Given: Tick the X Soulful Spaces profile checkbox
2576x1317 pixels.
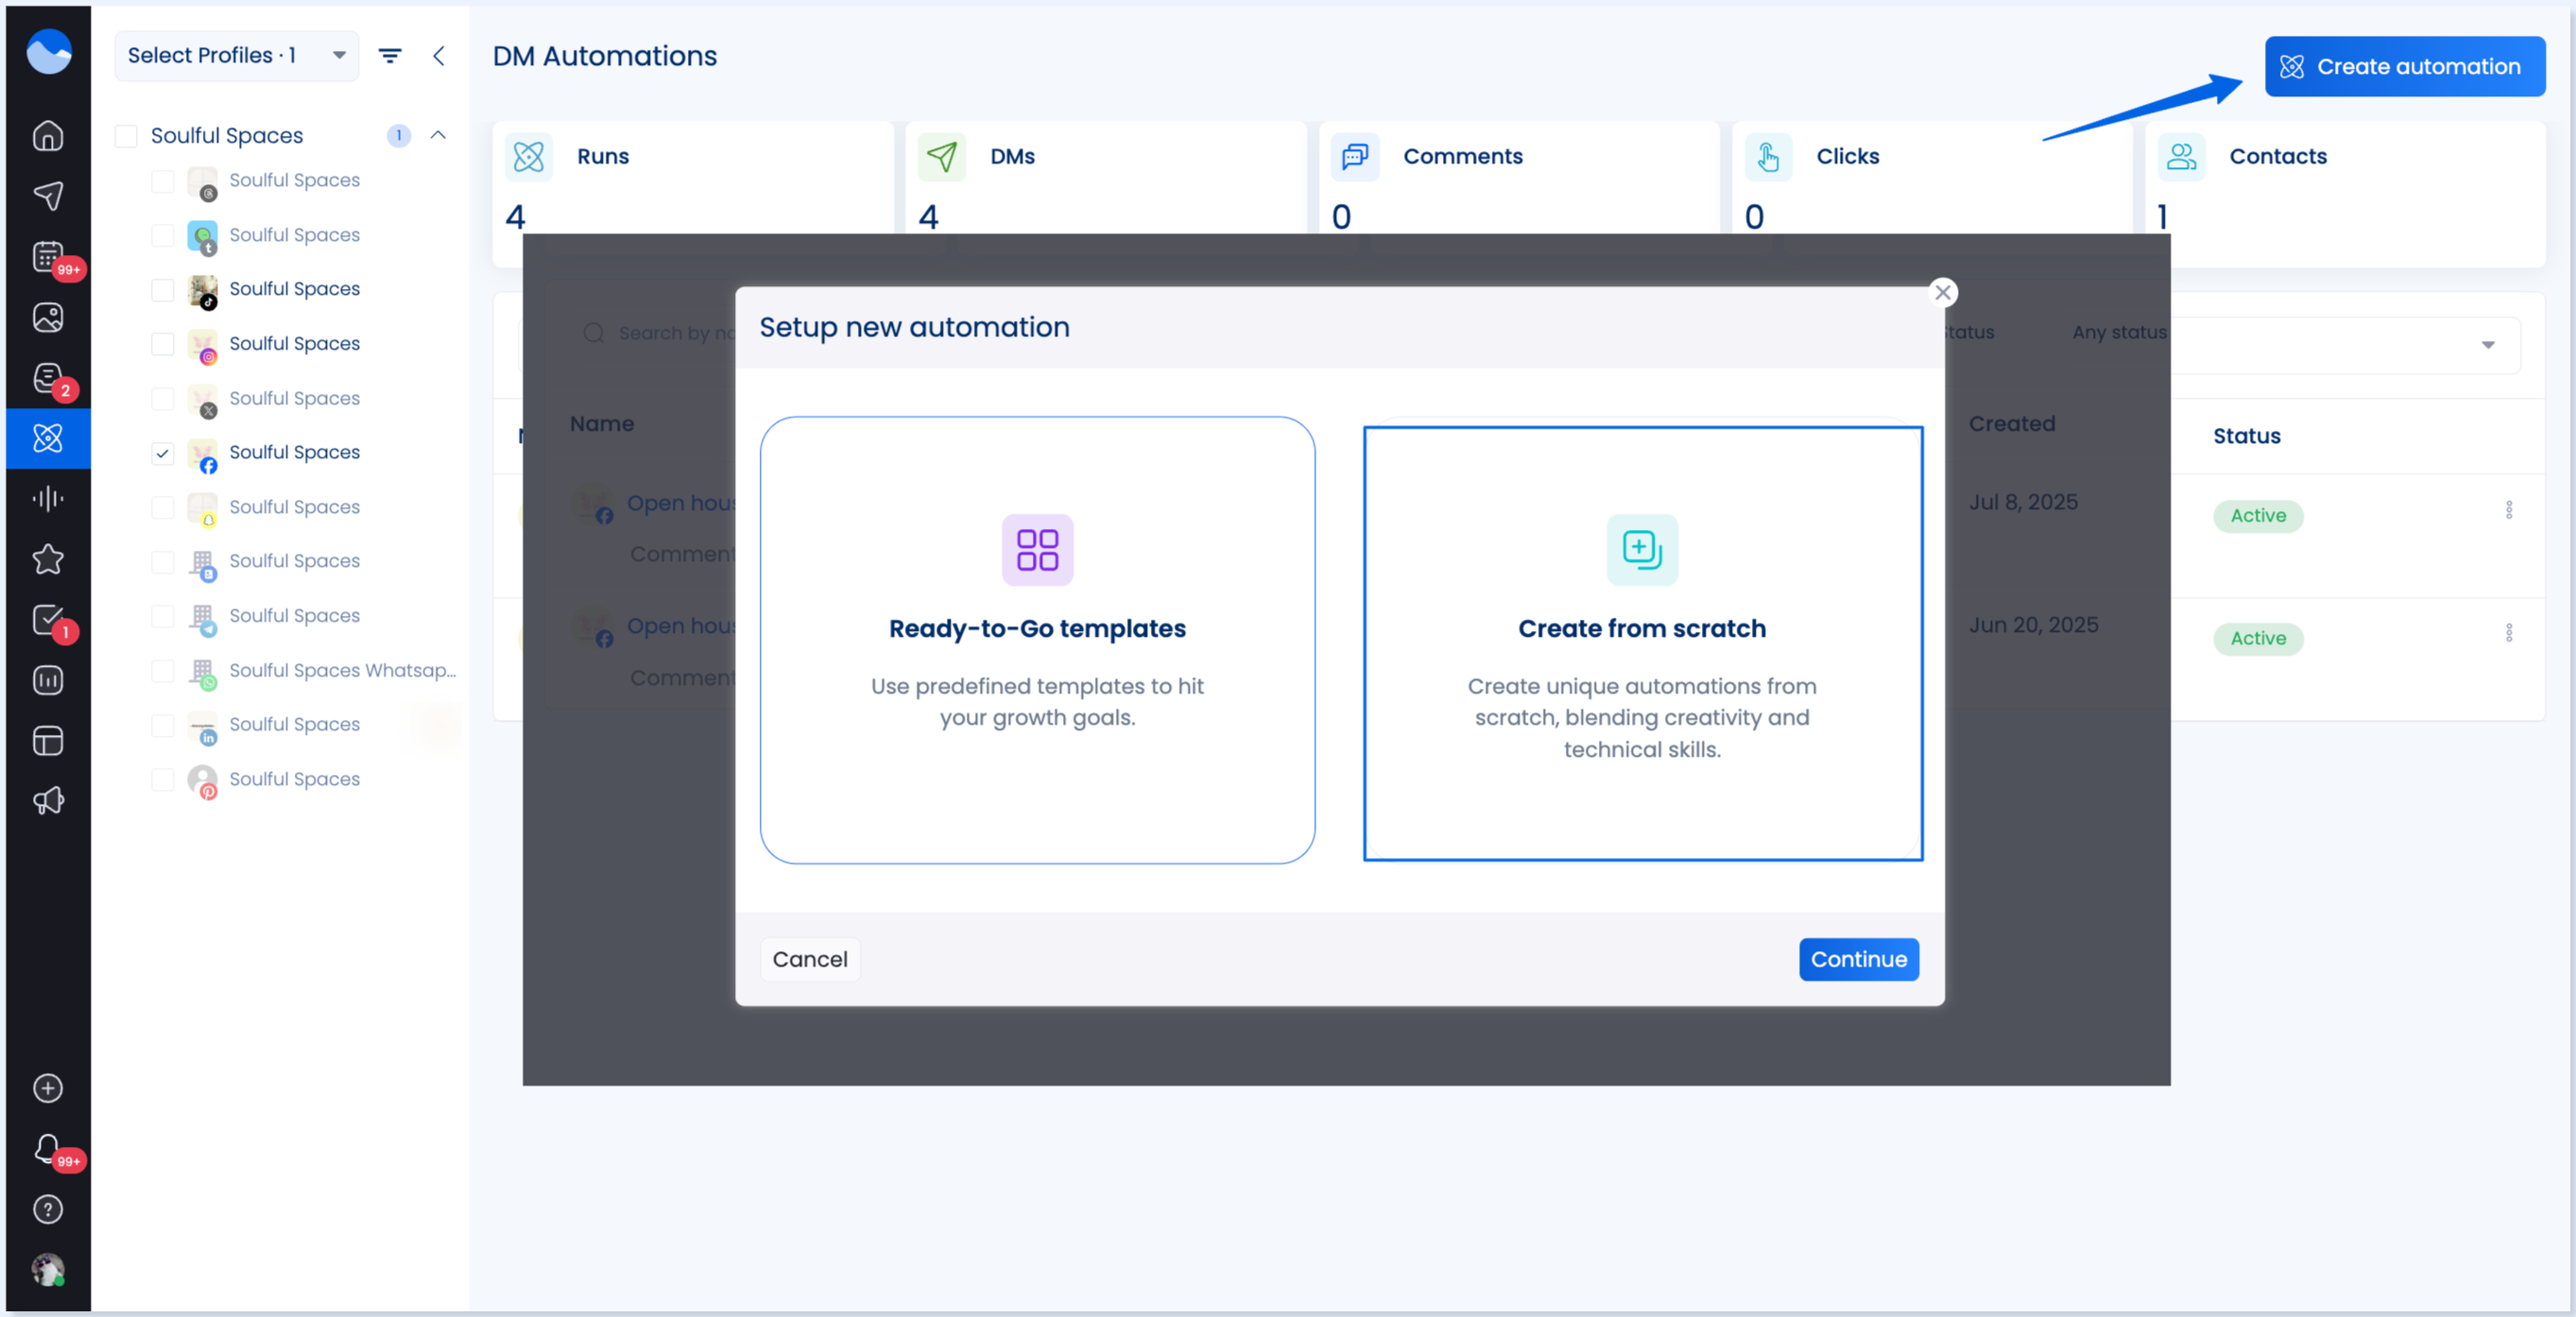Looking at the screenshot, I should coord(162,399).
